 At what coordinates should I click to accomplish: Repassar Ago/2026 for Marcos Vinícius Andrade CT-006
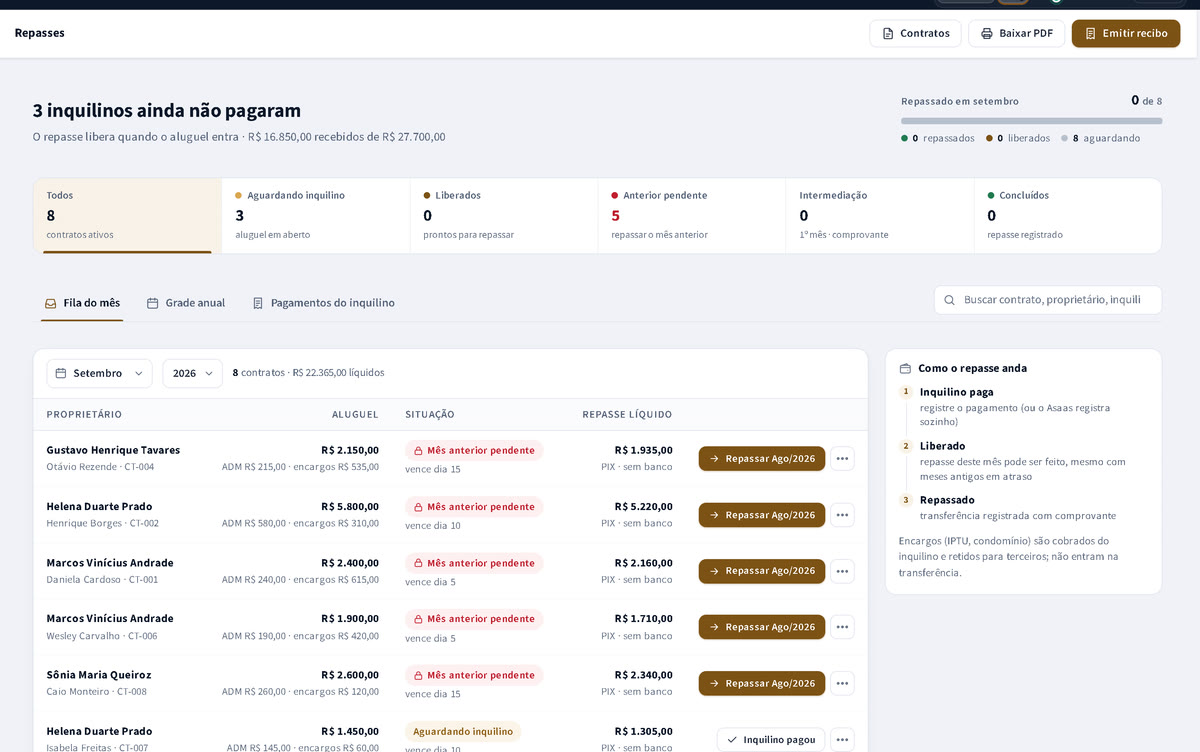coord(762,627)
